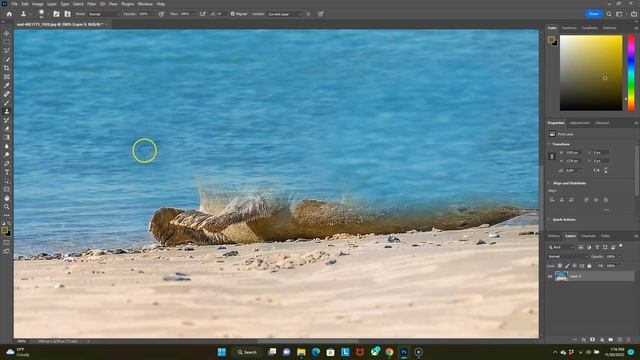Select the Hand tool
Image resolution: width=640 pixels, height=360 pixels.
click(x=7, y=198)
